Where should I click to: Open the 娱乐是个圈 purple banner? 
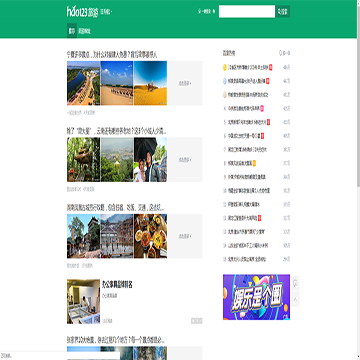coord(256,297)
